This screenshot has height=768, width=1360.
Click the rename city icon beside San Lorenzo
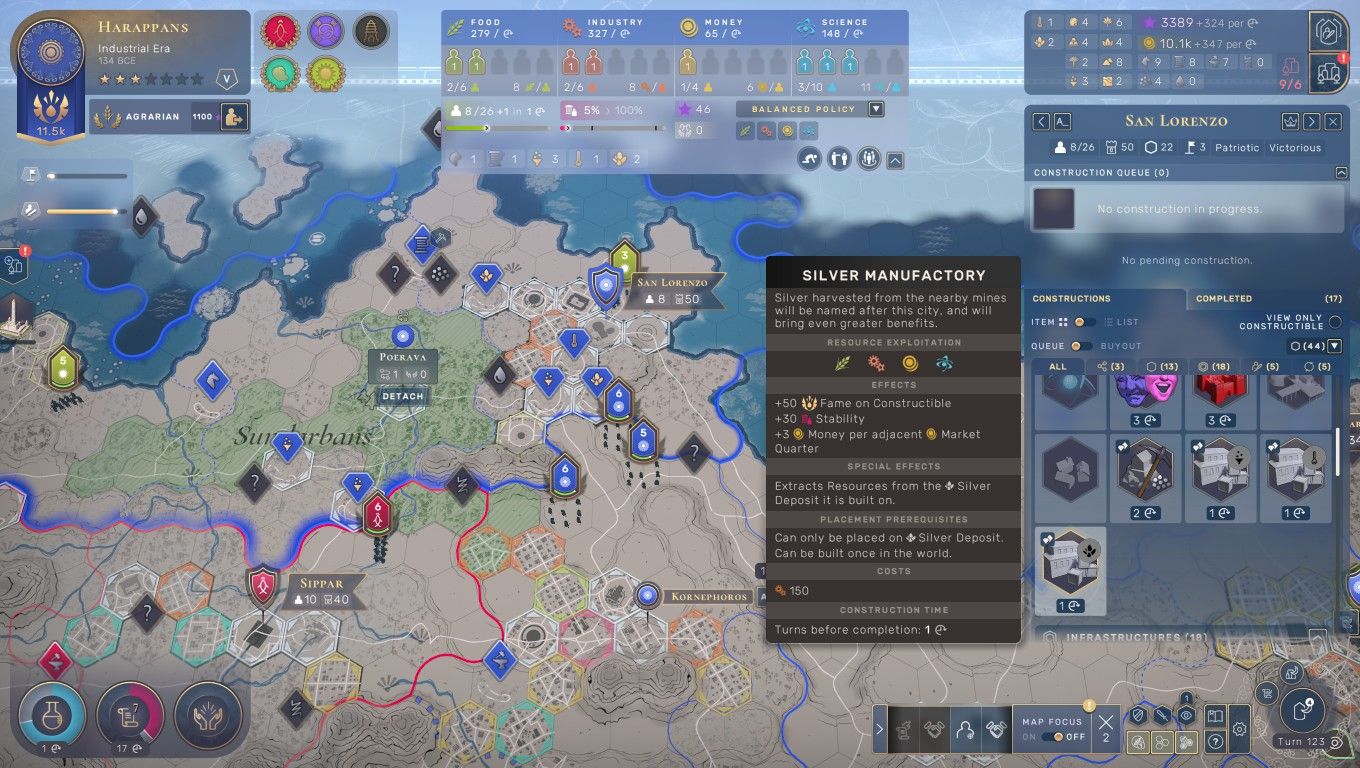1062,121
